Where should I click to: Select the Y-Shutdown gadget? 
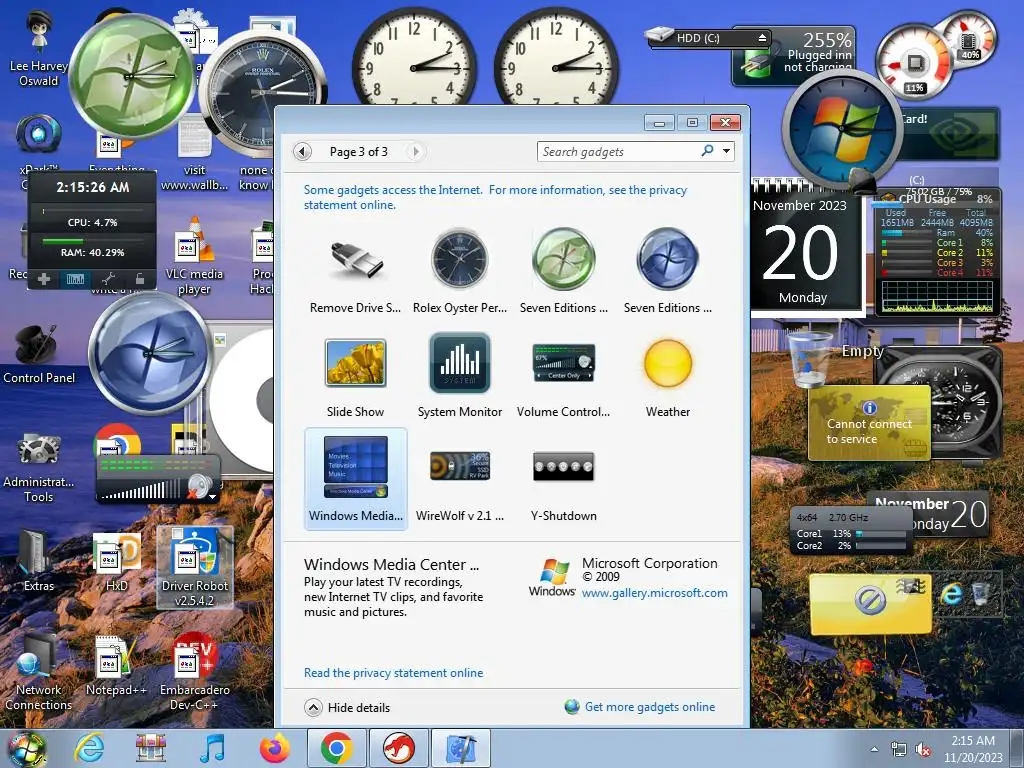click(564, 480)
